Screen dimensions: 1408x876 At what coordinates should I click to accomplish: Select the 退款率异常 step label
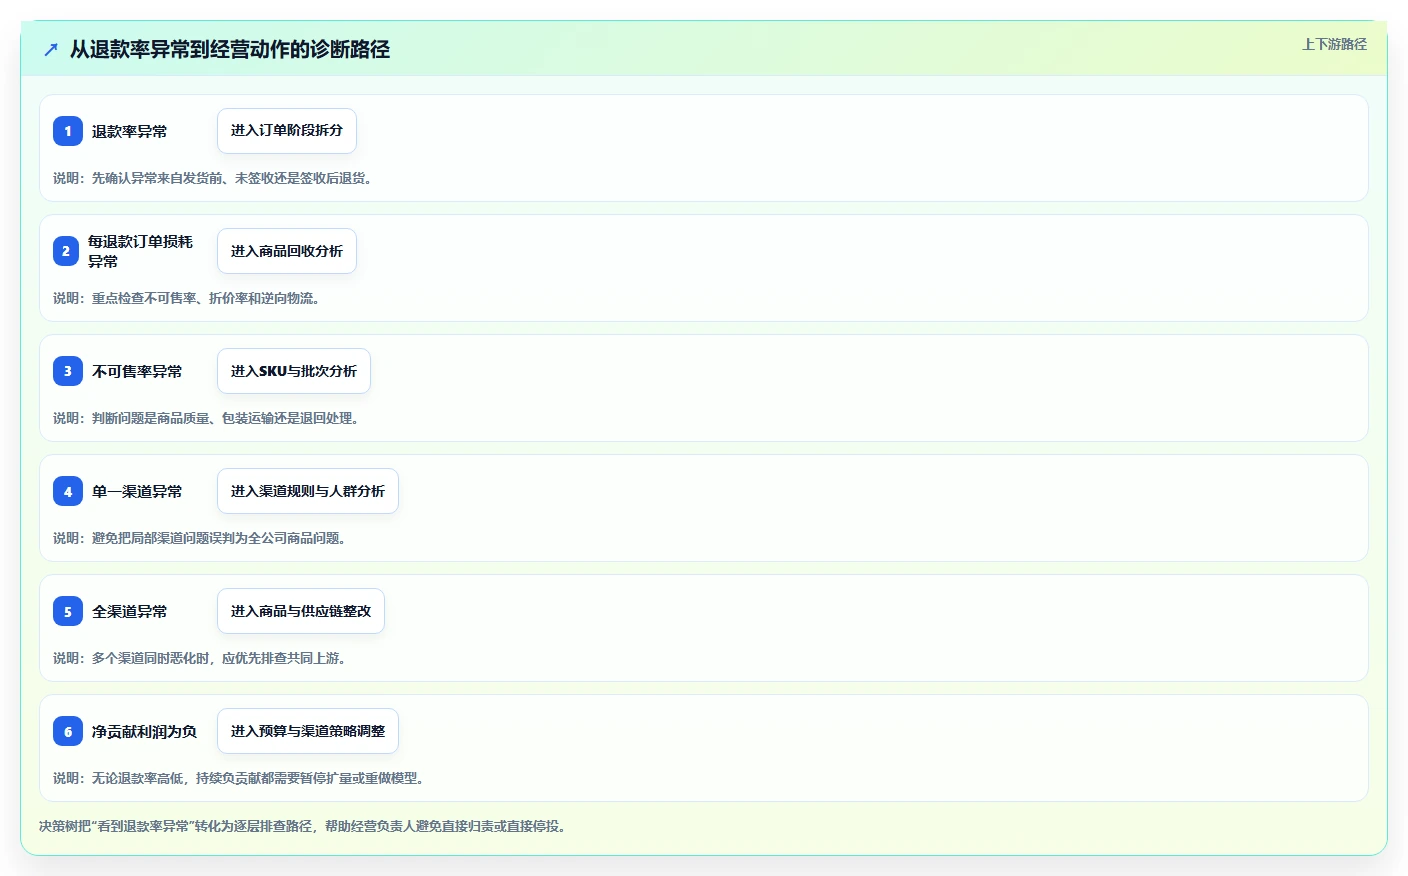tap(130, 131)
